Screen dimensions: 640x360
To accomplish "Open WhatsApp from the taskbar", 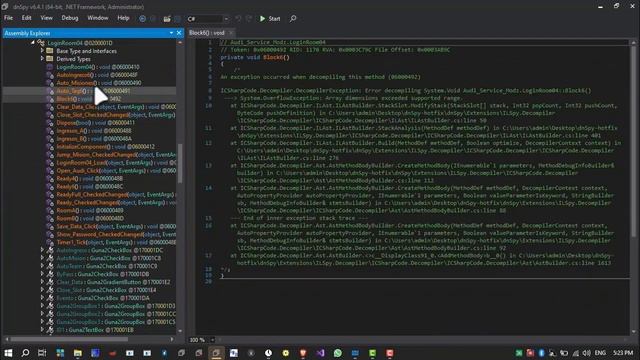I will (338, 353).
